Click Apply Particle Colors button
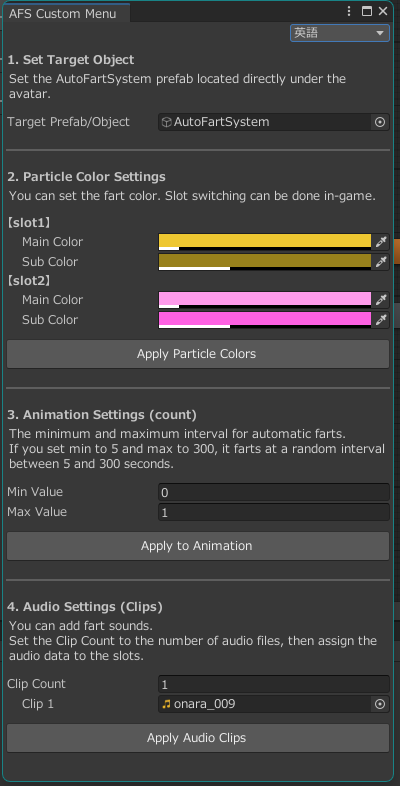This screenshot has height=786, width=400. 197,354
